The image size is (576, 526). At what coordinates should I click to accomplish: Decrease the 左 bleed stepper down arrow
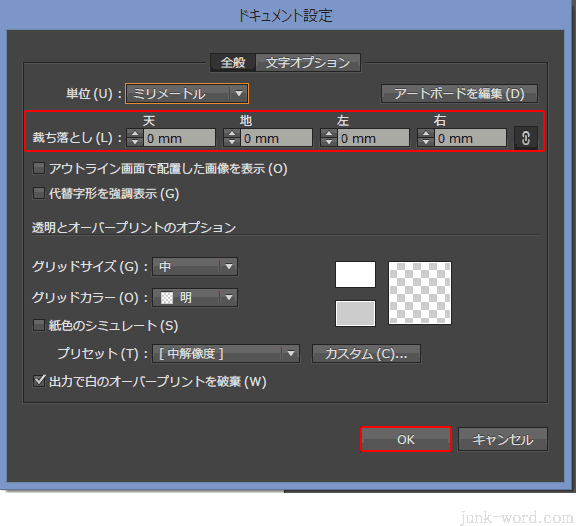pyautogui.click(x=329, y=143)
